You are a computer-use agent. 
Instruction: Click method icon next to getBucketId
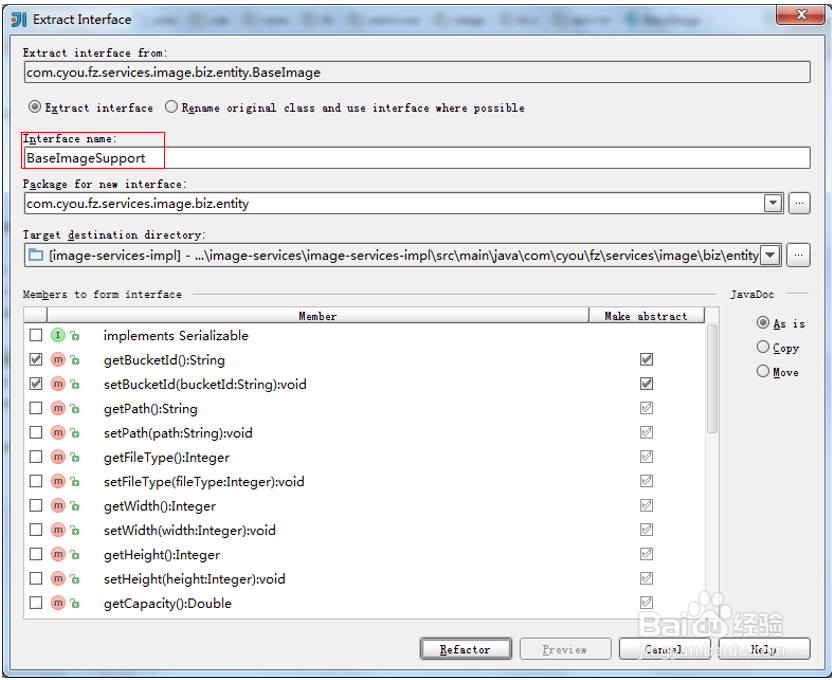tap(58, 360)
